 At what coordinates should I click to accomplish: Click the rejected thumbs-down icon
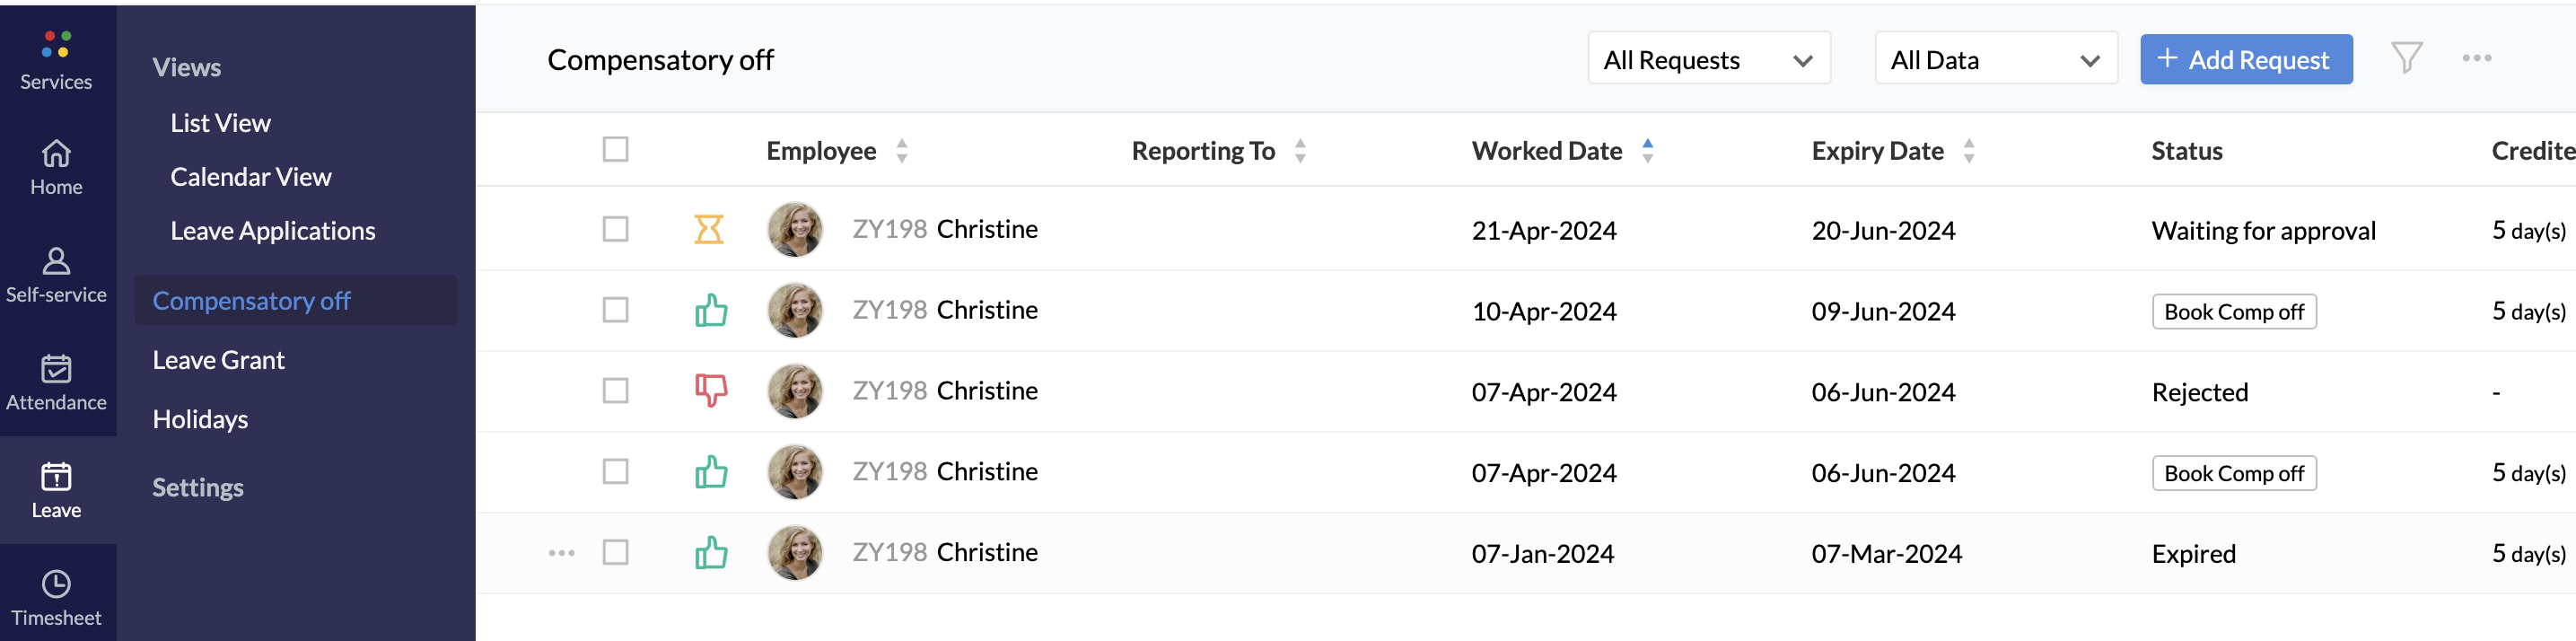(711, 390)
